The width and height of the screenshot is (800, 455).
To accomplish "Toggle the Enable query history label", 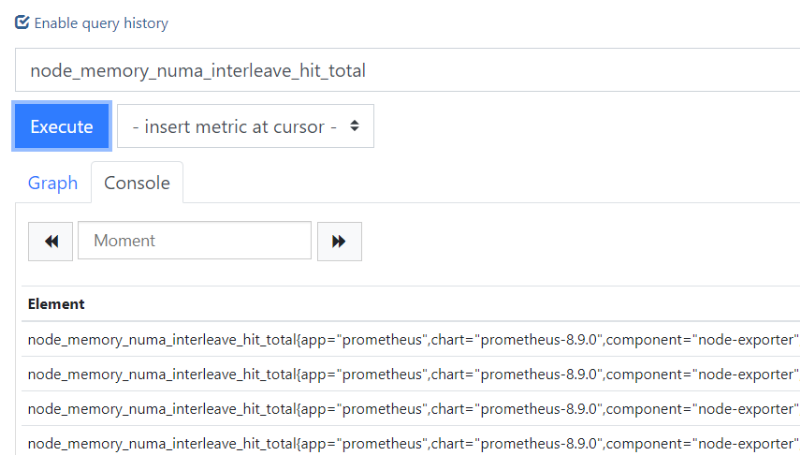I will 101,23.
